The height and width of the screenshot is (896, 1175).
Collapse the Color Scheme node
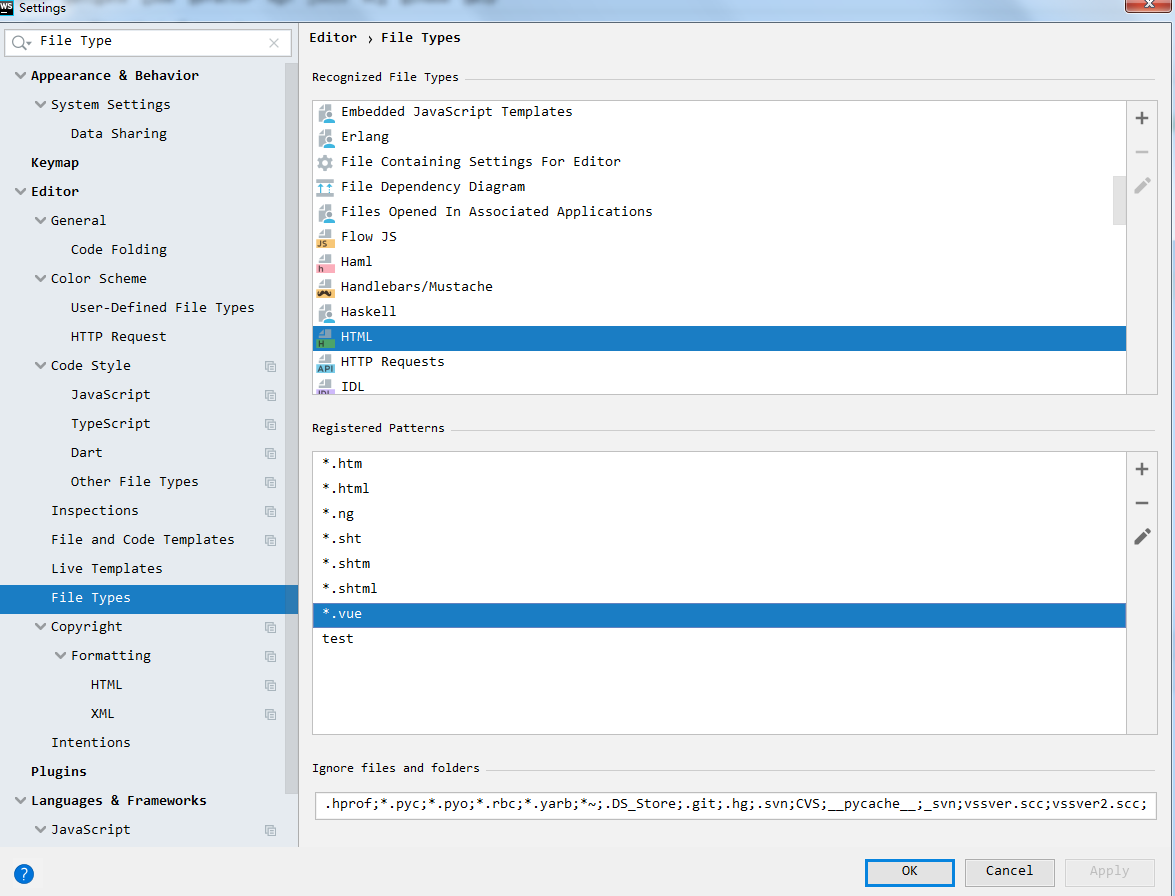tap(40, 279)
